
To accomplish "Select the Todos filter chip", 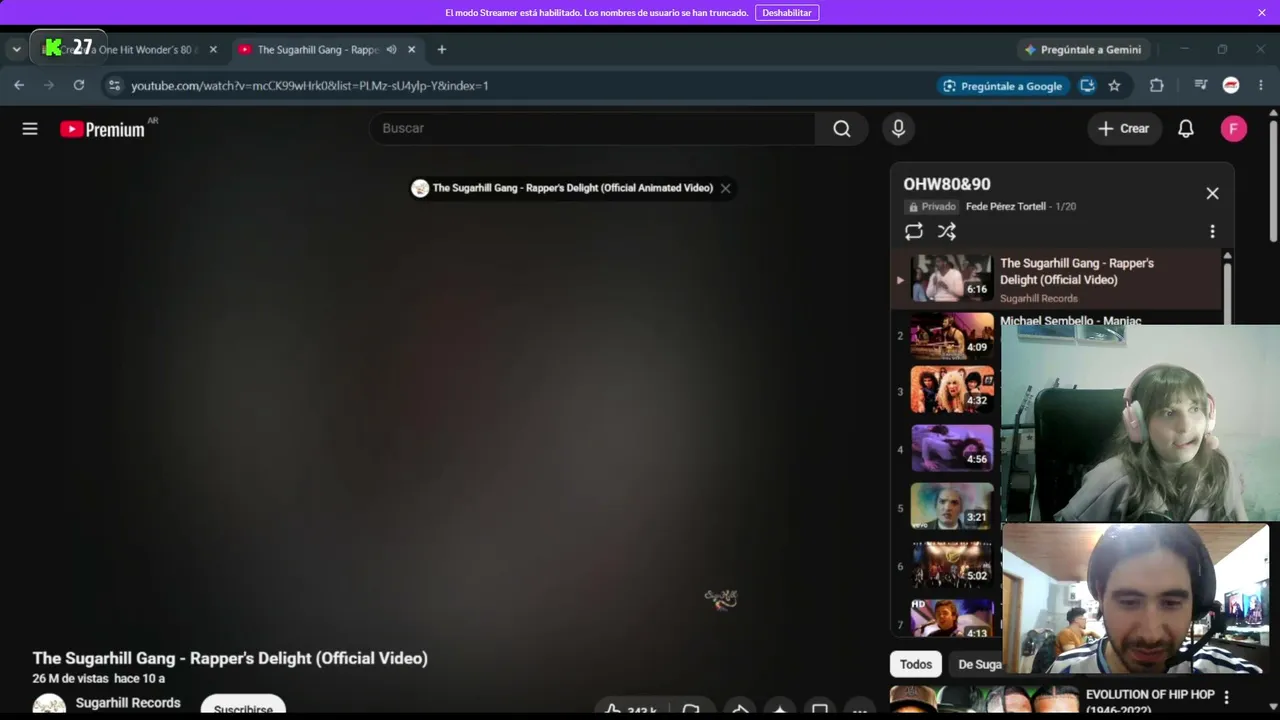I will pyautogui.click(x=916, y=664).
